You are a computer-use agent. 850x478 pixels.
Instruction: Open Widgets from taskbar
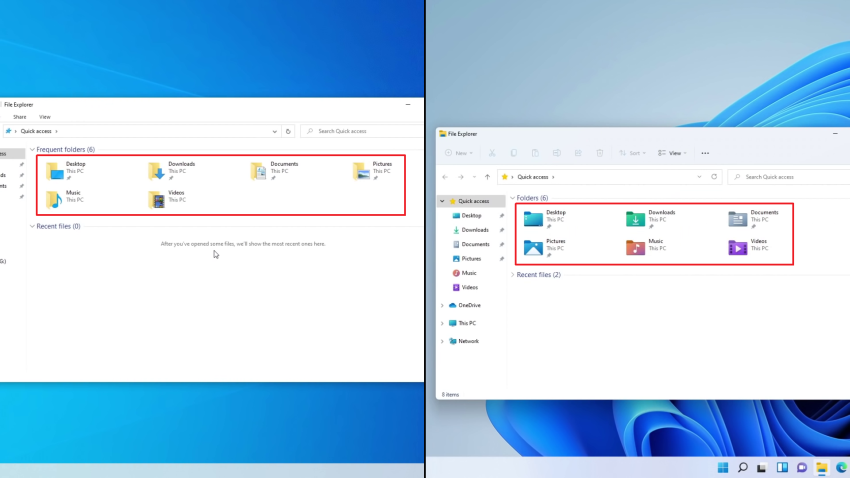(x=782, y=467)
